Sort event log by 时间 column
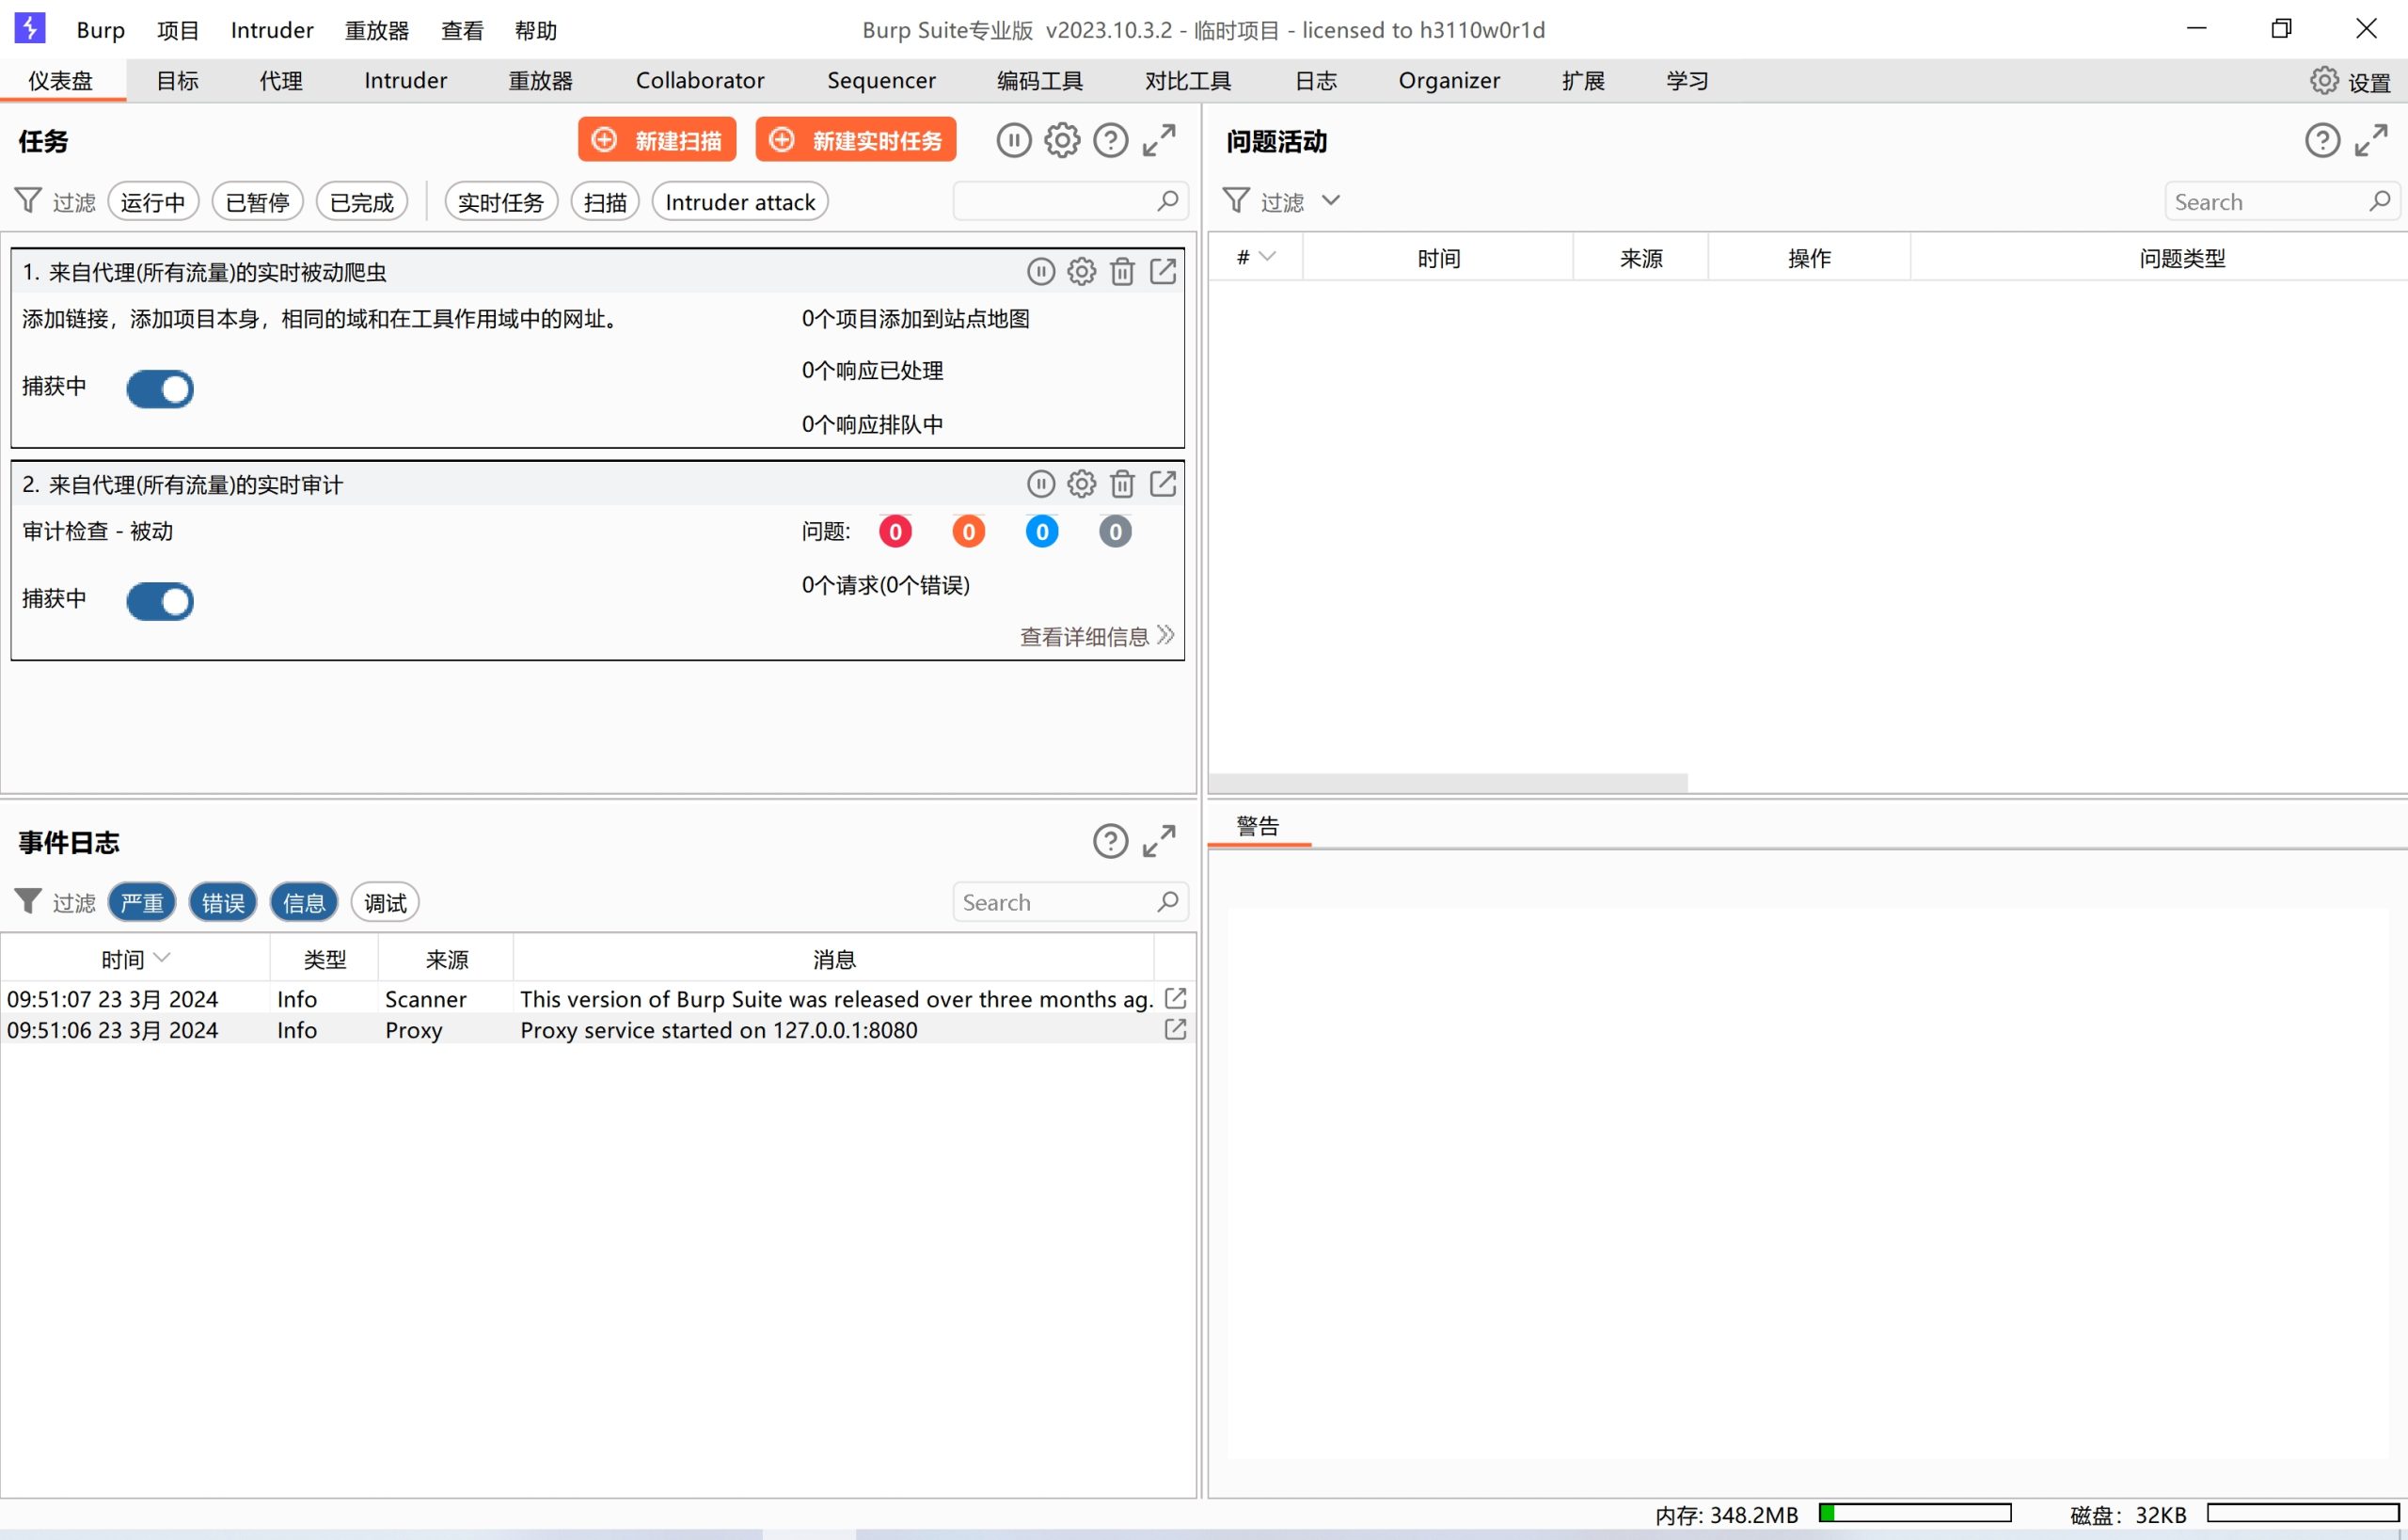The height and width of the screenshot is (1540, 2408). coord(135,959)
